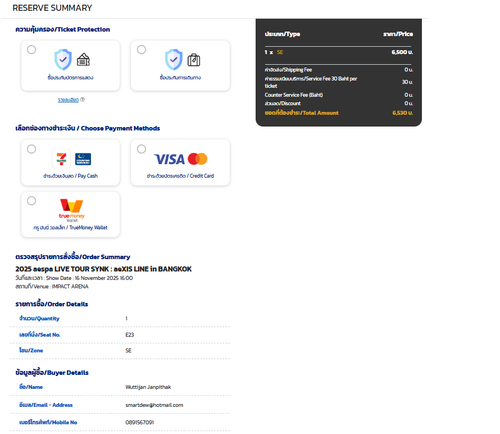The image size is (500, 434).
Task: Click the mobile number 0891567091
Action: tap(139, 422)
